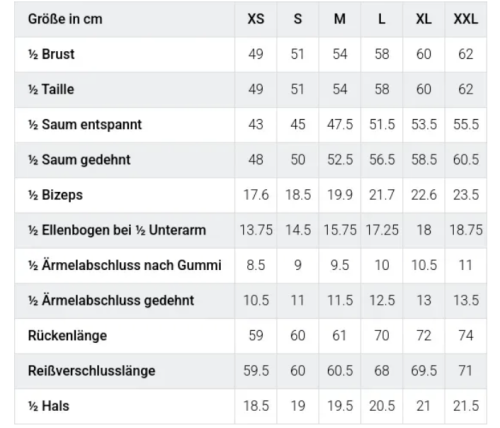Viewport: 500px width, 428px height.
Task: Click the 70 Rückenlänge value for L
Action: pos(382,336)
